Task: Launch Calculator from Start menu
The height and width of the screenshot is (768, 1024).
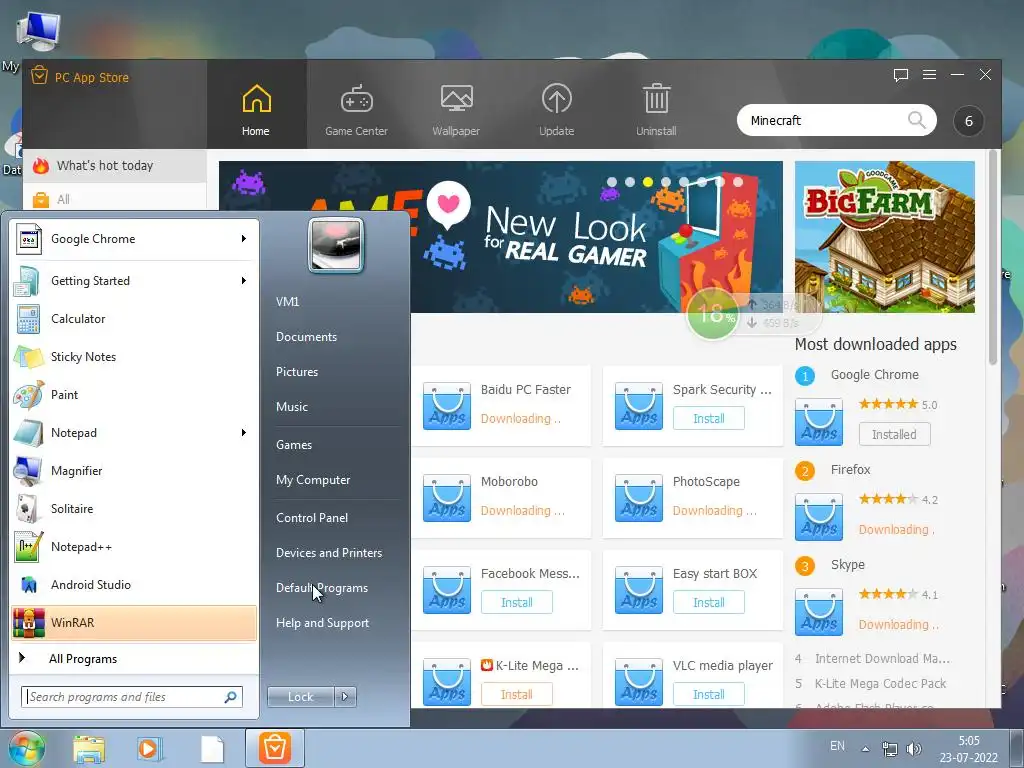Action: (x=134, y=319)
